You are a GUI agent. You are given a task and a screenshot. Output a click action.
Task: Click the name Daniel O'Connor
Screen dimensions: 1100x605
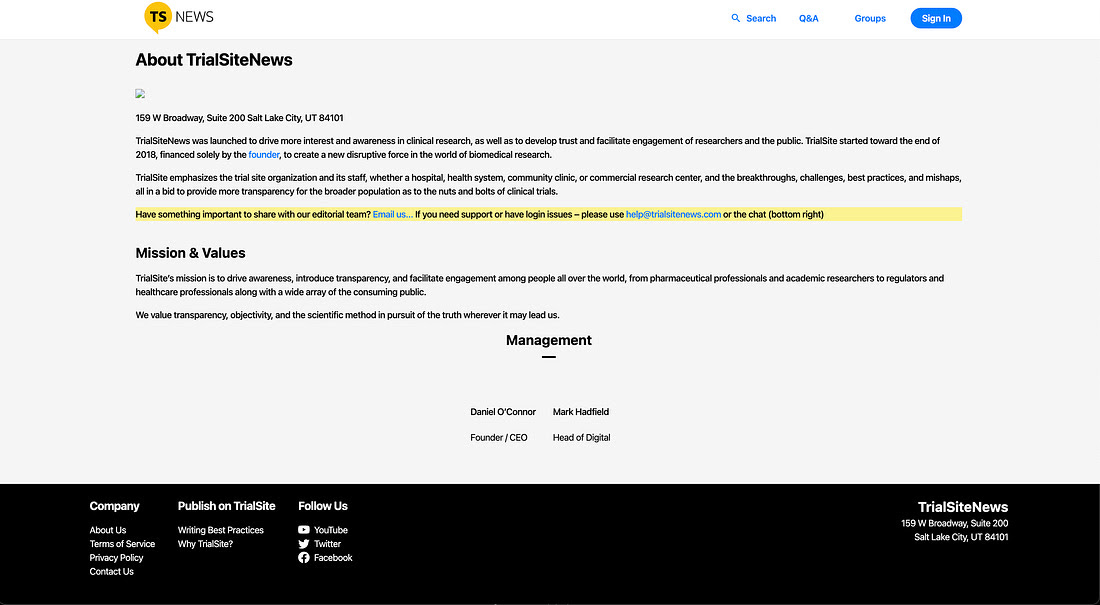(x=503, y=412)
